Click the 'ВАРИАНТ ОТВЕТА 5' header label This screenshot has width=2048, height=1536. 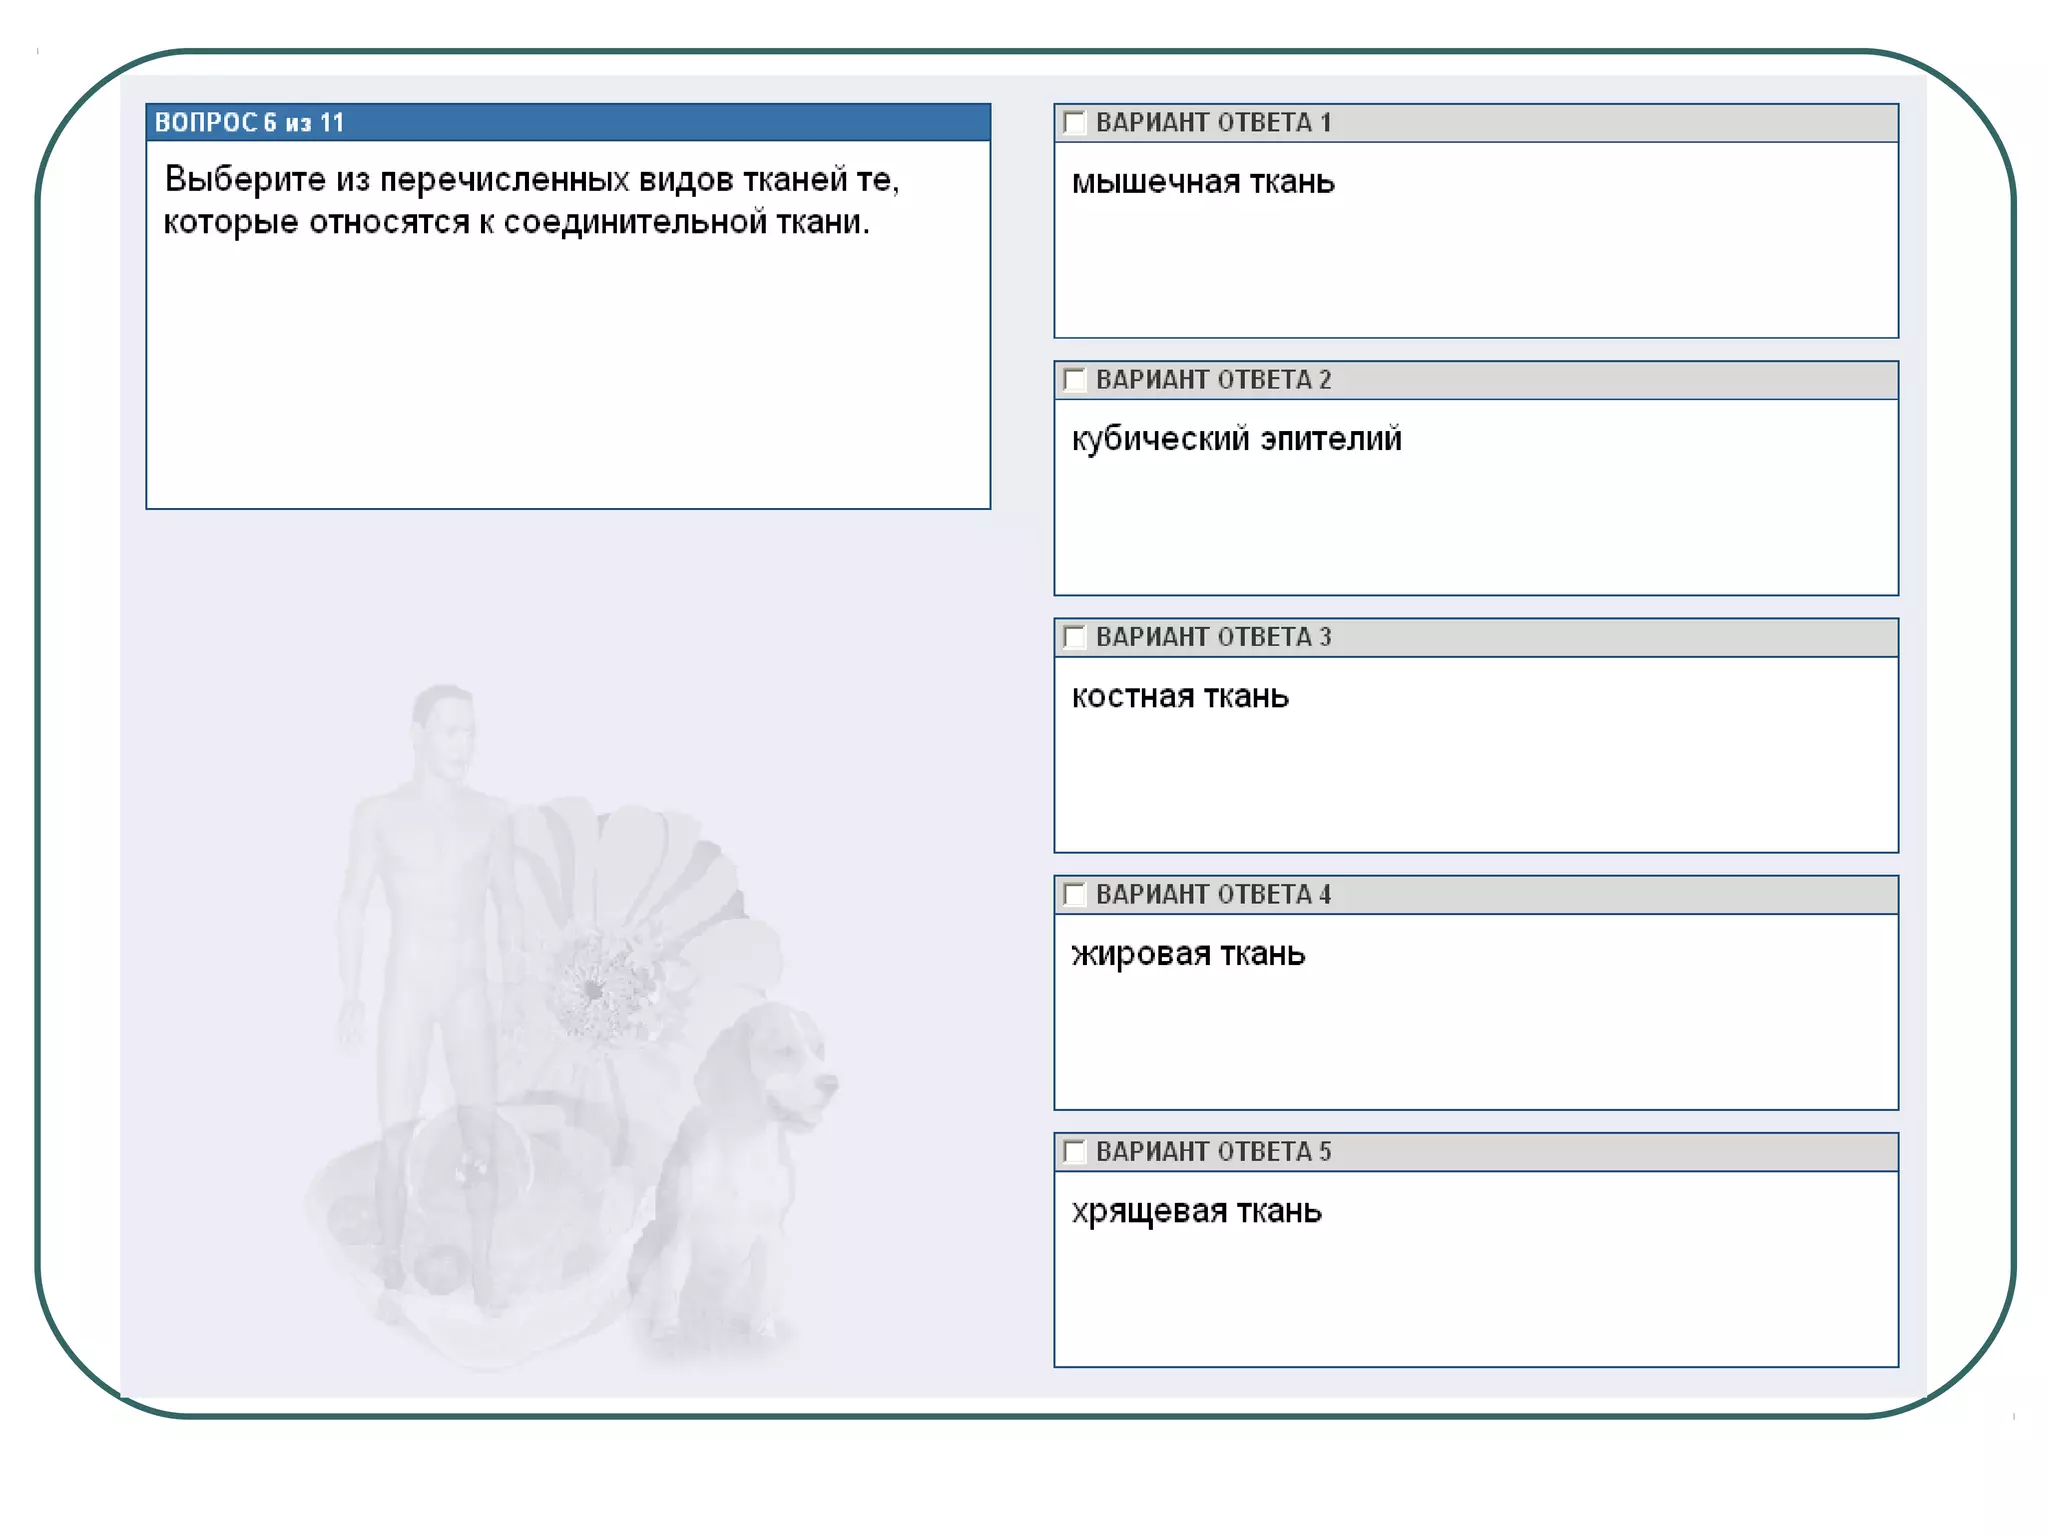[1213, 1151]
